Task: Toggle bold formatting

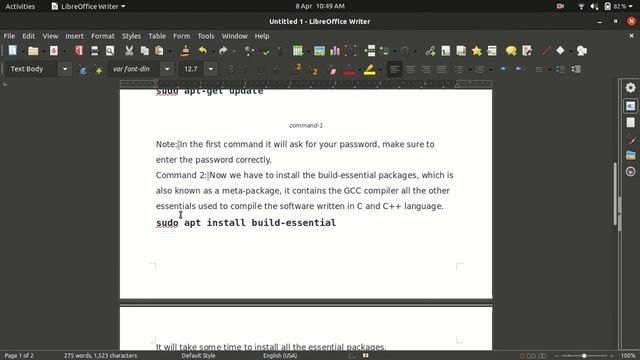Action: click(230, 69)
